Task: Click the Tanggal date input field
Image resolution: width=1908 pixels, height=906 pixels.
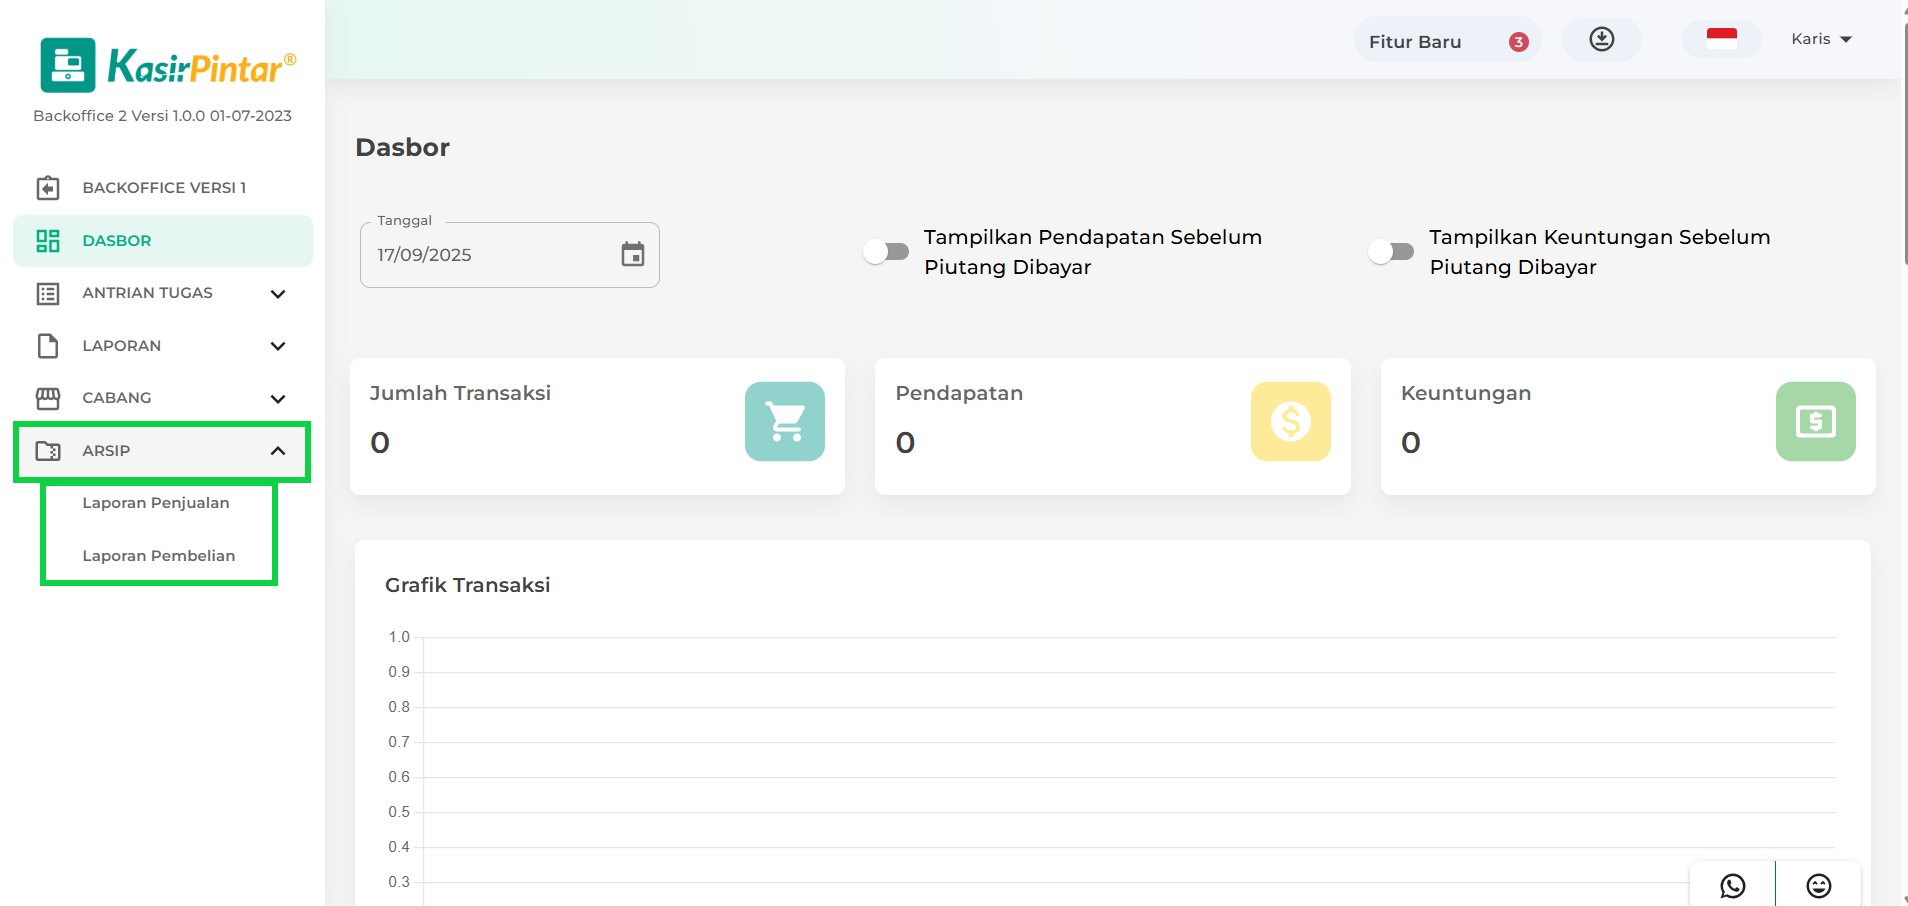Action: pyautogui.click(x=490, y=255)
